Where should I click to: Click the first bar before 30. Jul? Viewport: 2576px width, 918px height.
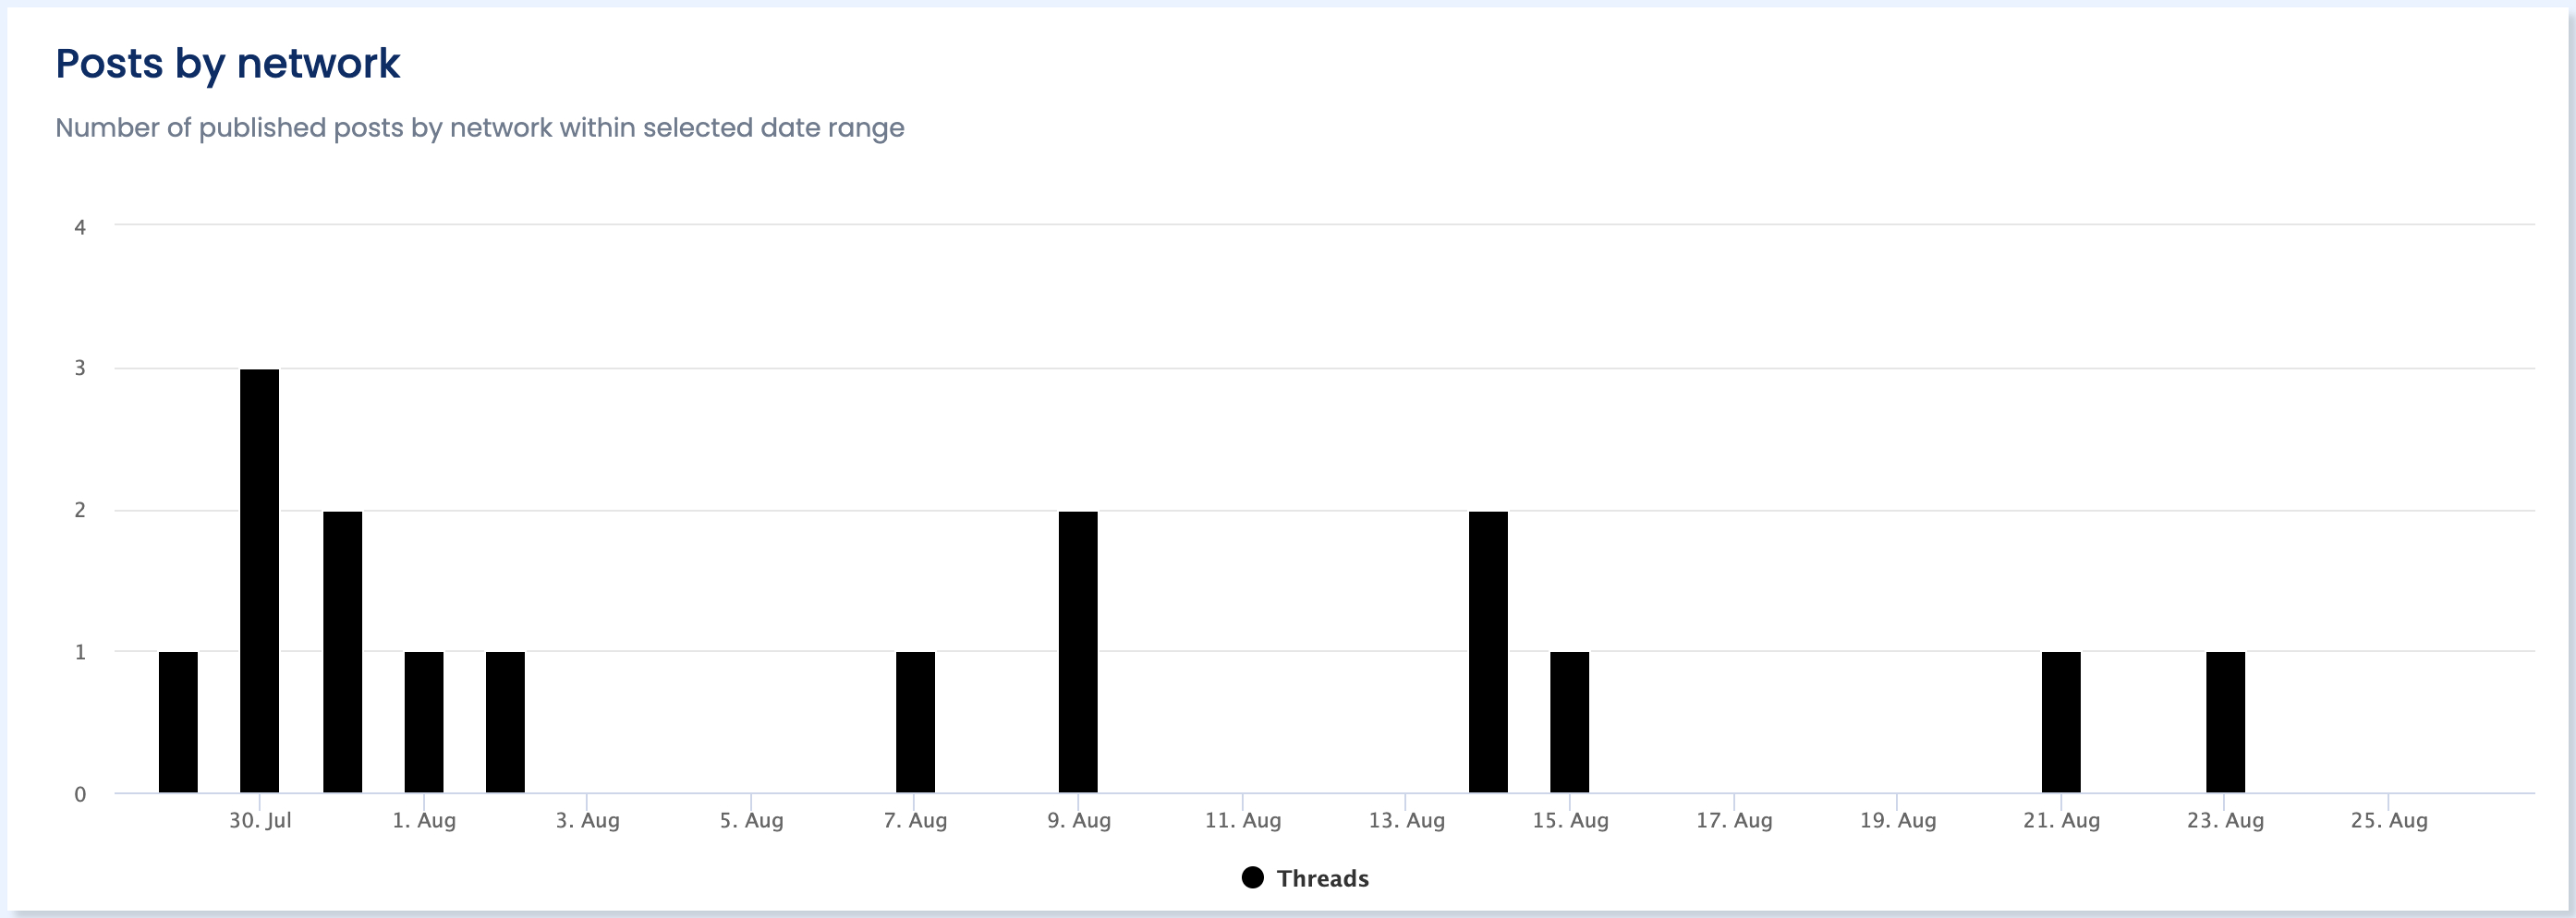[x=178, y=722]
